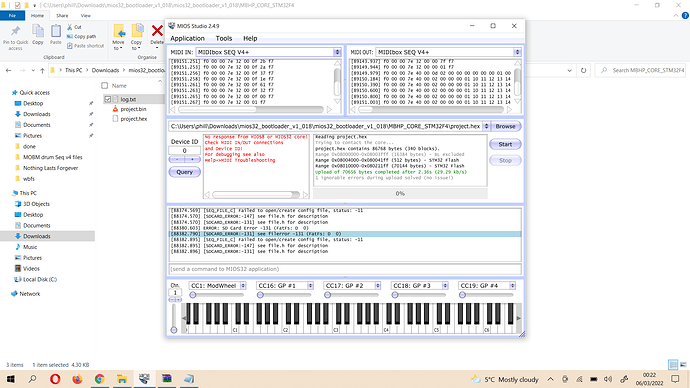The image size is (690, 388).
Task: Open the Help menu in MIOS Studio
Action: [250, 38]
